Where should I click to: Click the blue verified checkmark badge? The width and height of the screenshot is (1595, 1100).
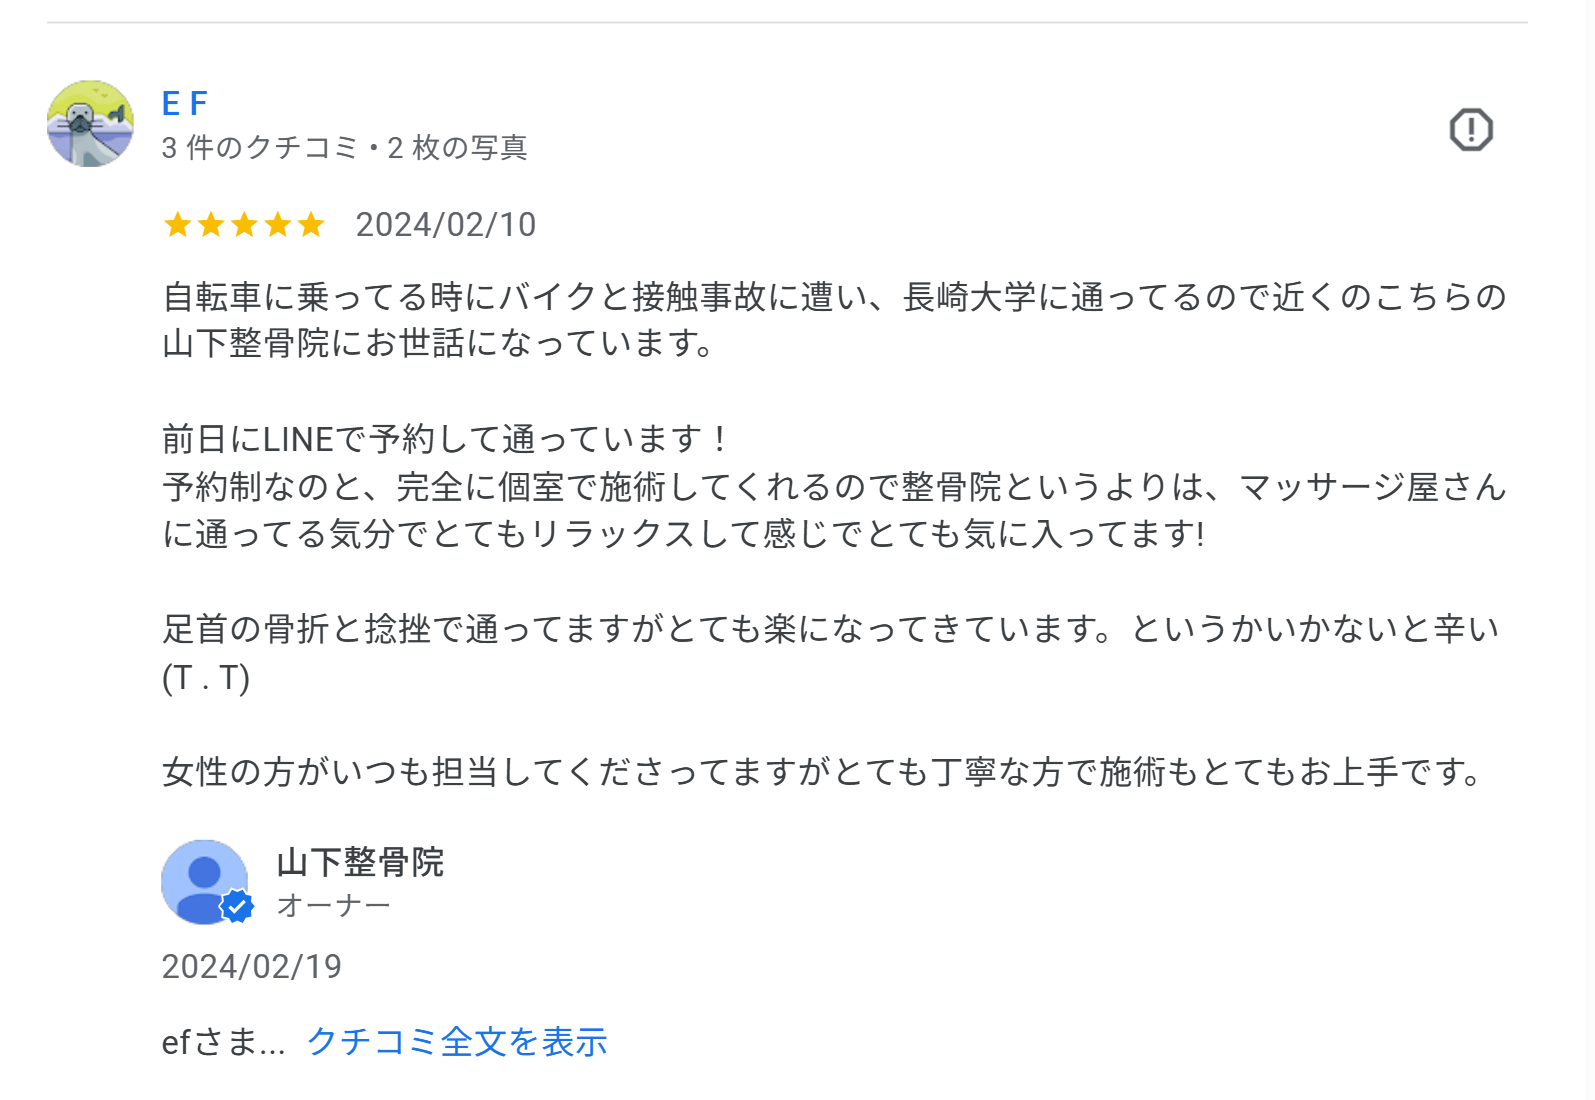point(237,906)
